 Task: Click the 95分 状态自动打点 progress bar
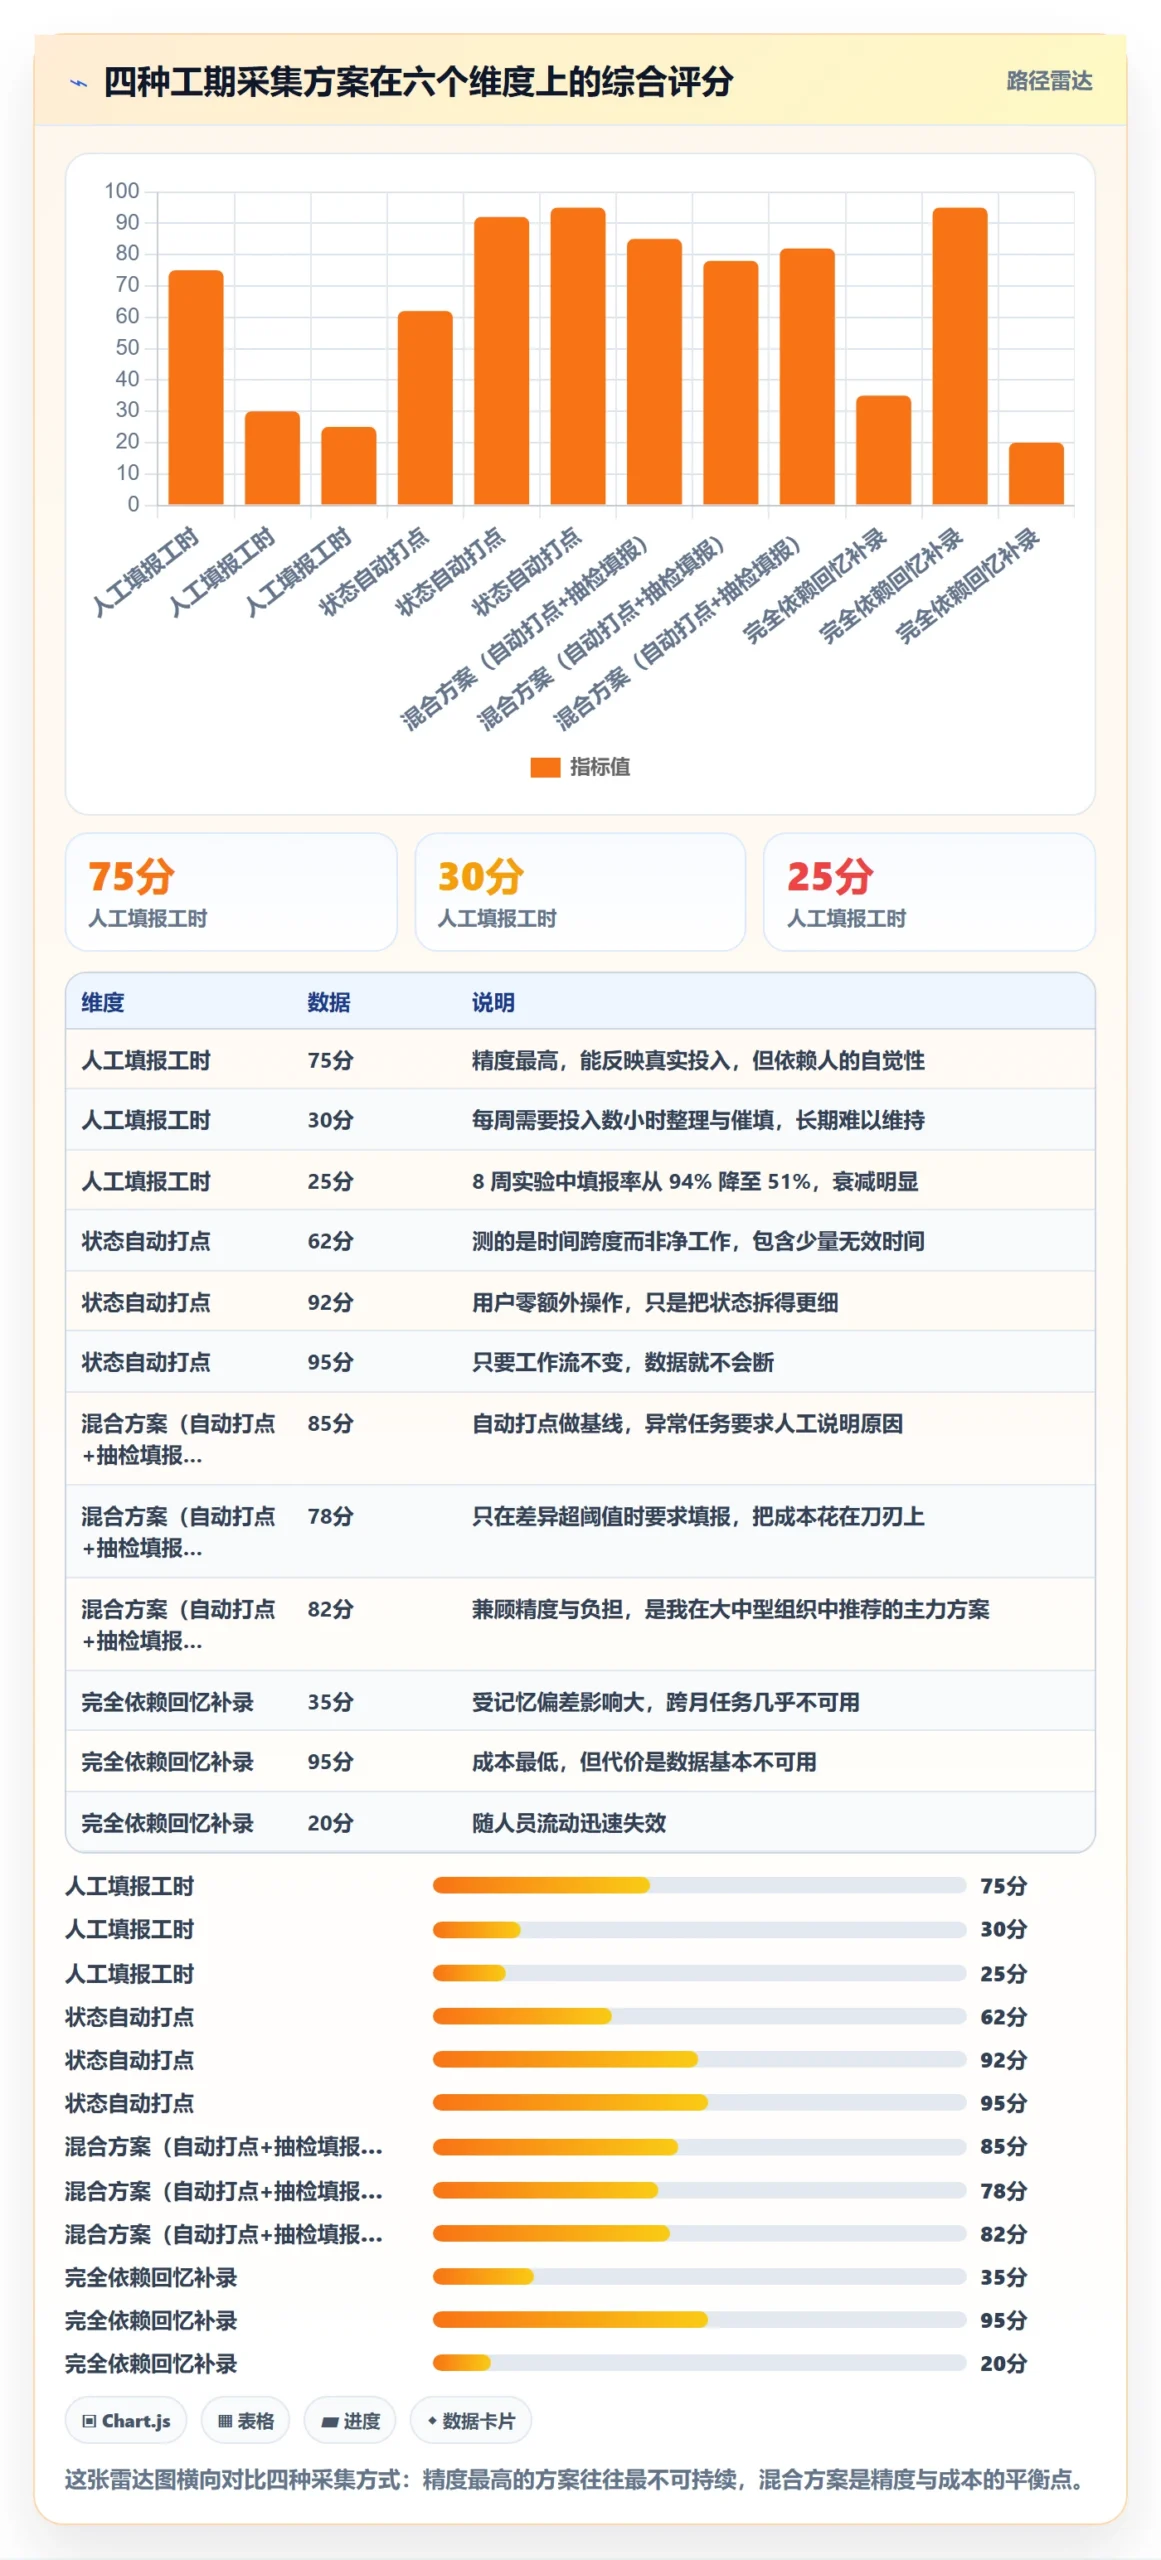[x=699, y=2102]
